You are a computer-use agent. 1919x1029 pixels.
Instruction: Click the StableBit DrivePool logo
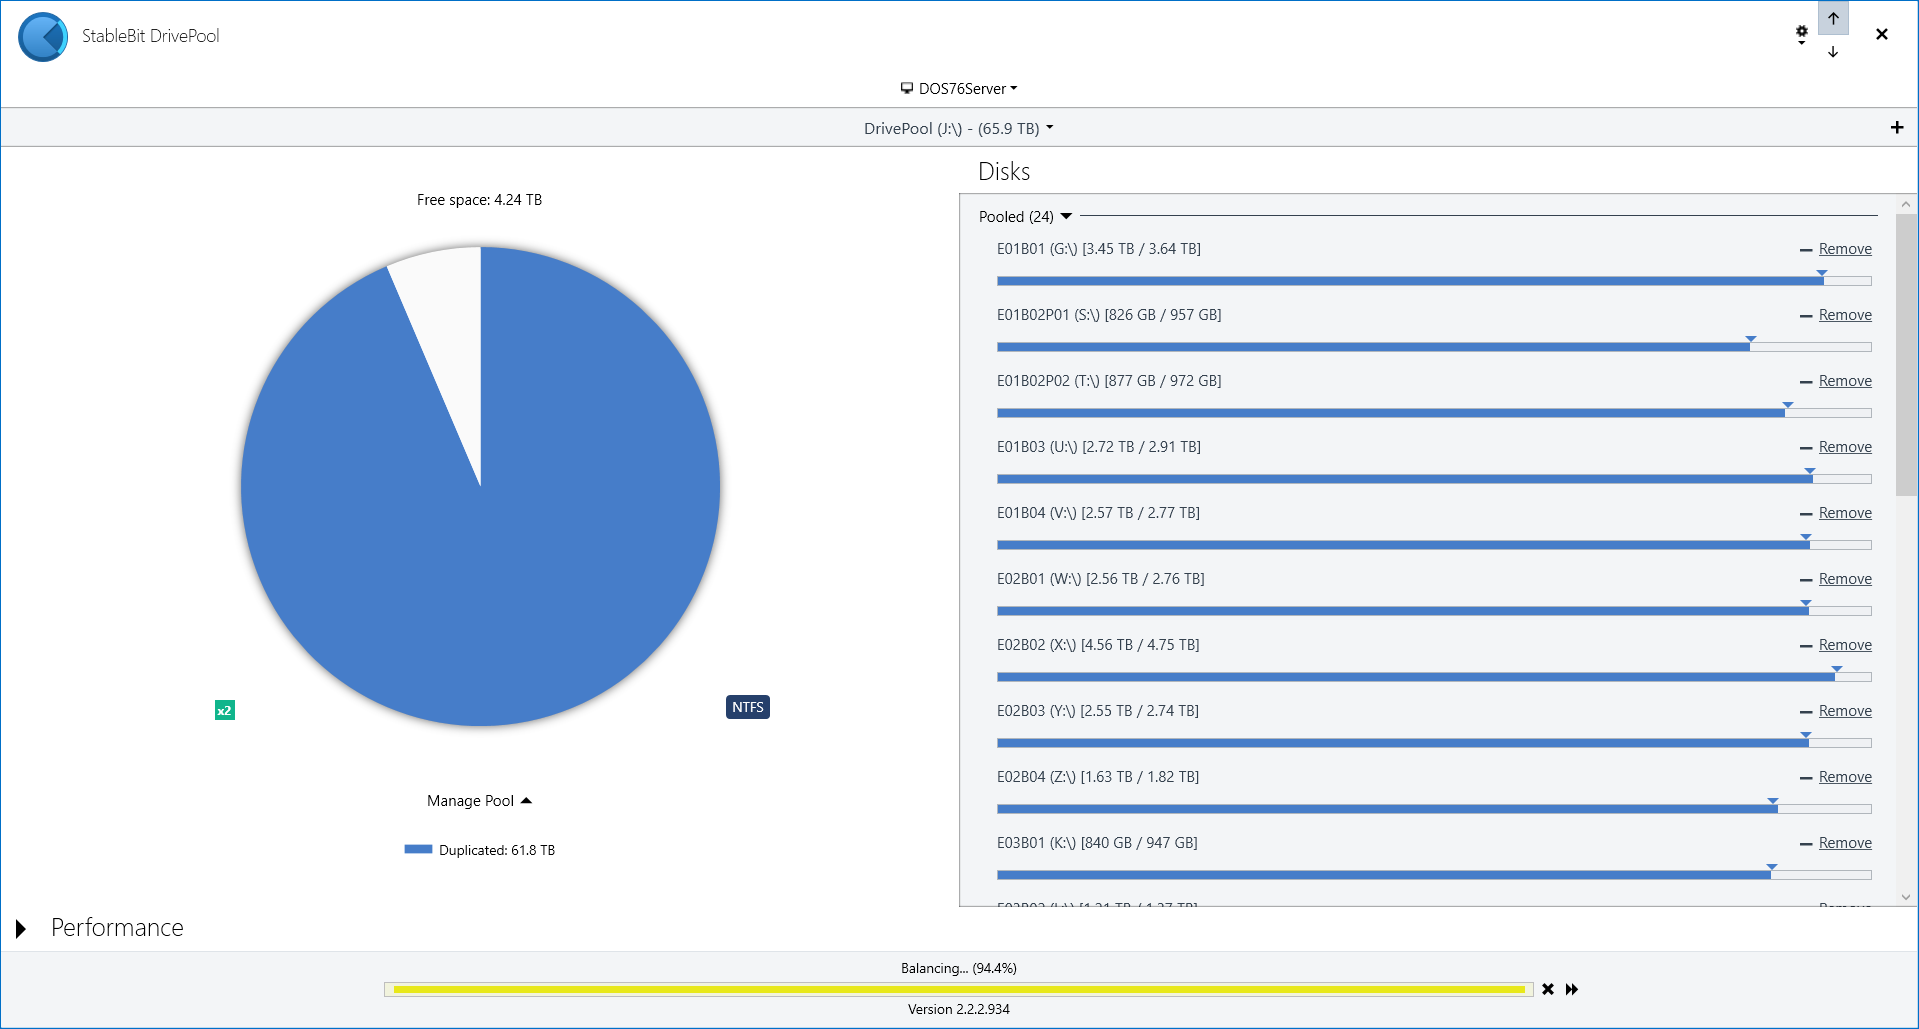click(x=43, y=37)
